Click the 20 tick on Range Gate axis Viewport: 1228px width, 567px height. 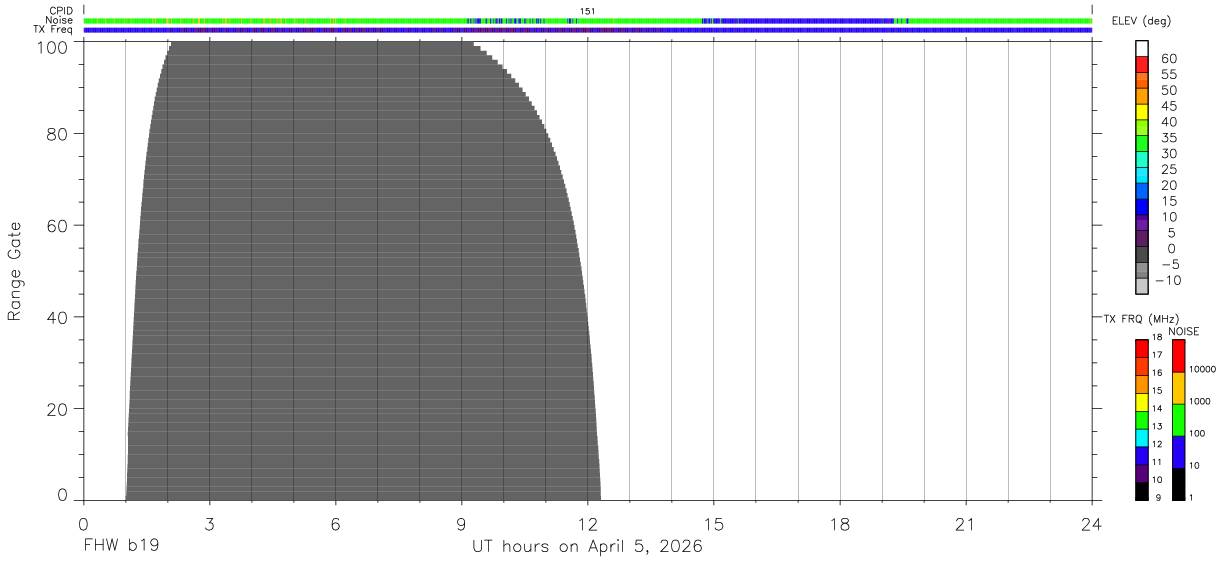pyautogui.click(x=56, y=409)
